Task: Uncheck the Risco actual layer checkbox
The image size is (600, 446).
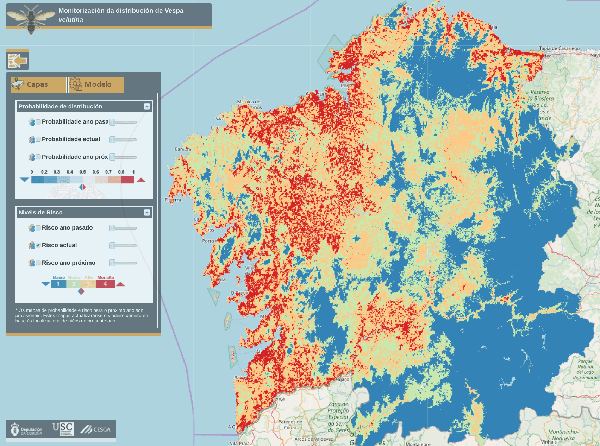Action: tap(39, 245)
